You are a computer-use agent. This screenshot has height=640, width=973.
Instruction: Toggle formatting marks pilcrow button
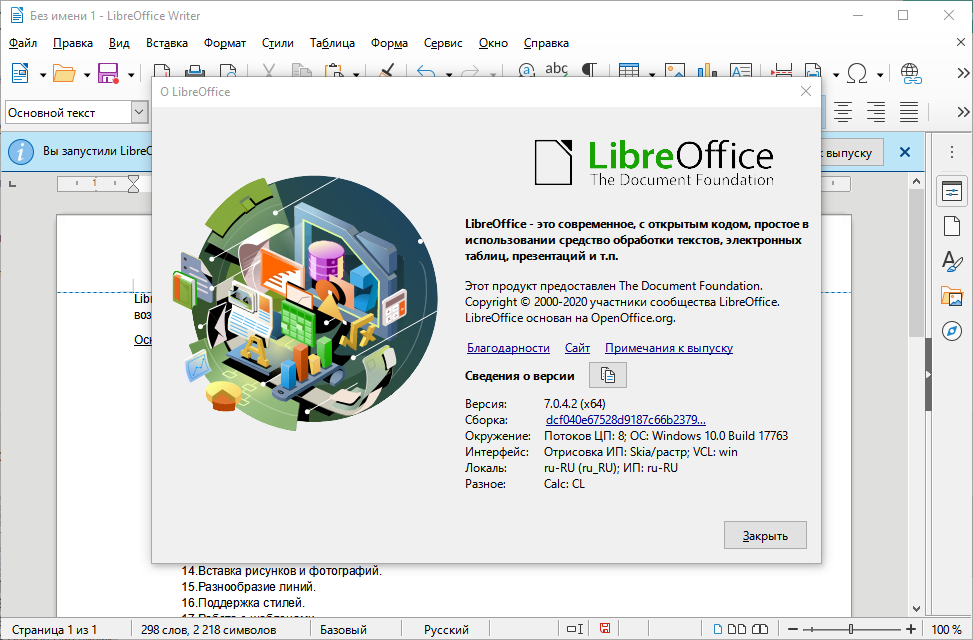pyautogui.click(x=589, y=70)
